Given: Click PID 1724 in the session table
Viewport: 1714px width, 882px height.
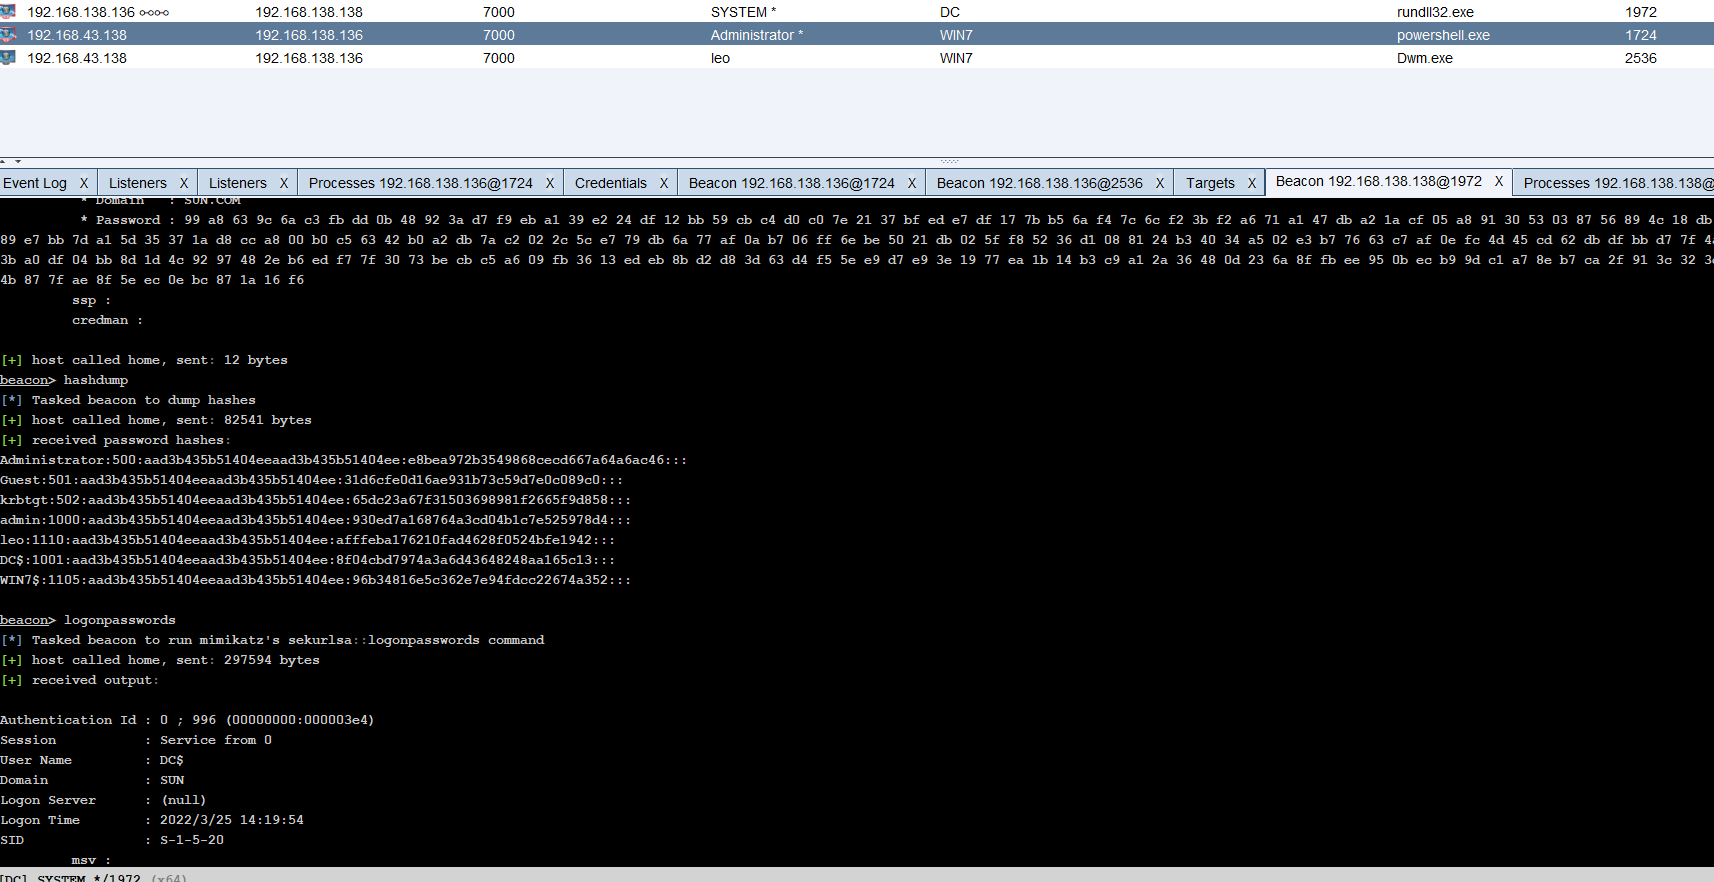Looking at the screenshot, I should pos(1641,35).
